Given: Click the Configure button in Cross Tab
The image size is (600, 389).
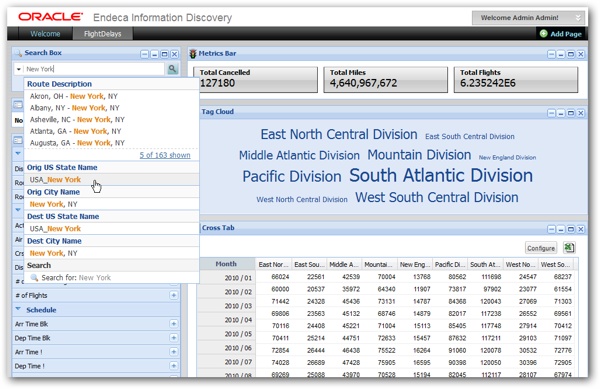Looking at the screenshot, I should click(541, 248).
